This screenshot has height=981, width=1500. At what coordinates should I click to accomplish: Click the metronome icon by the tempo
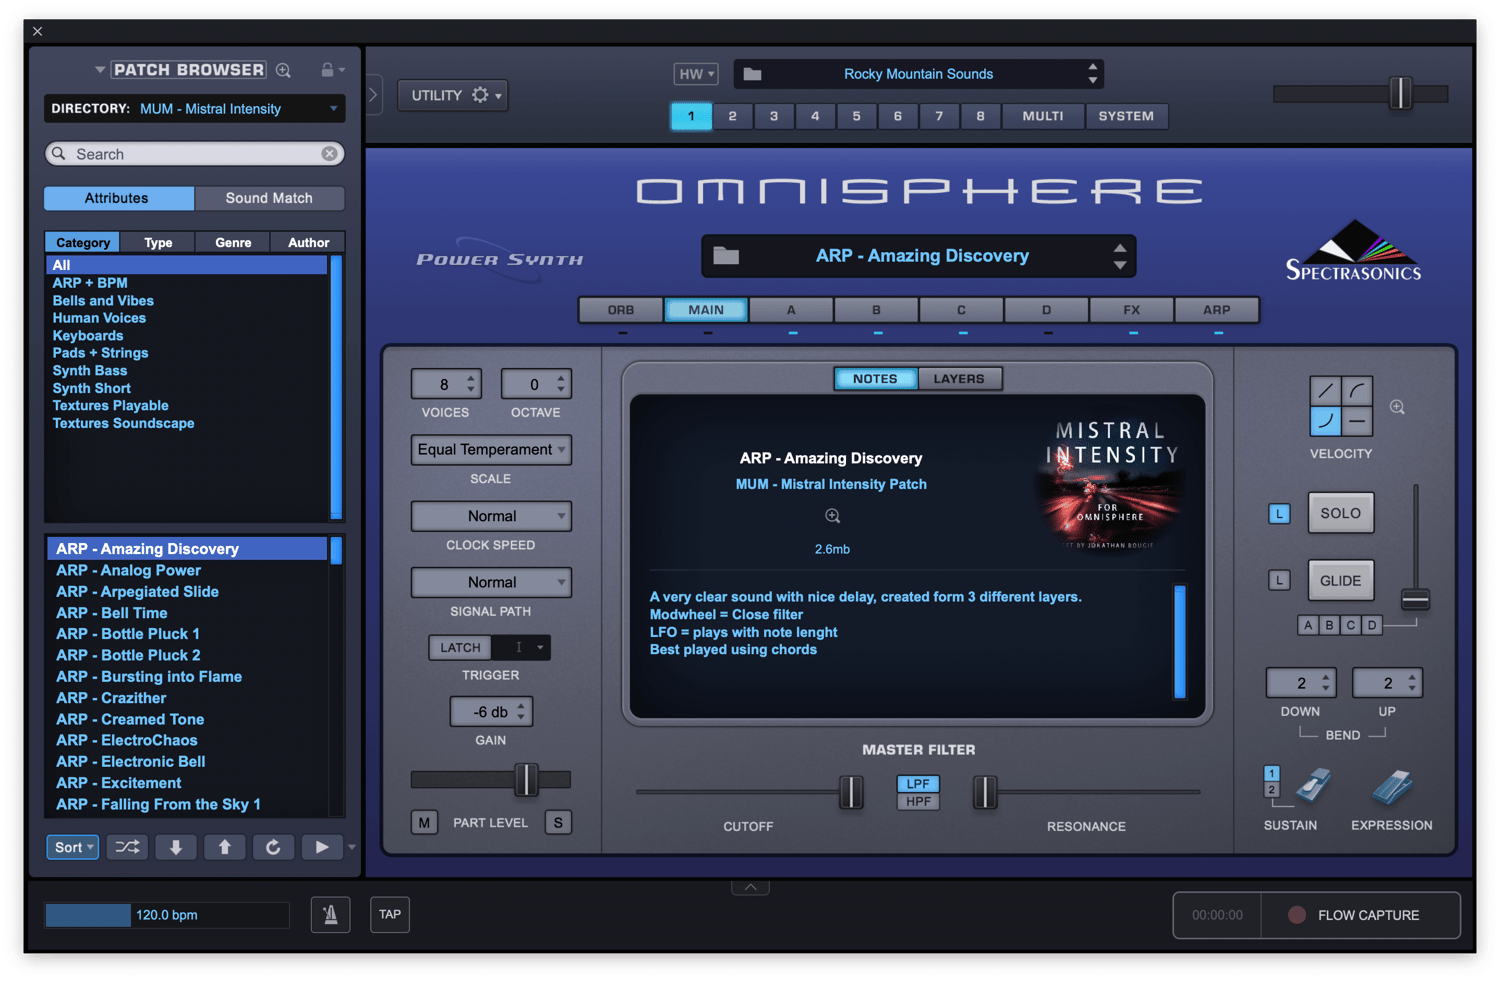tap(330, 914)
